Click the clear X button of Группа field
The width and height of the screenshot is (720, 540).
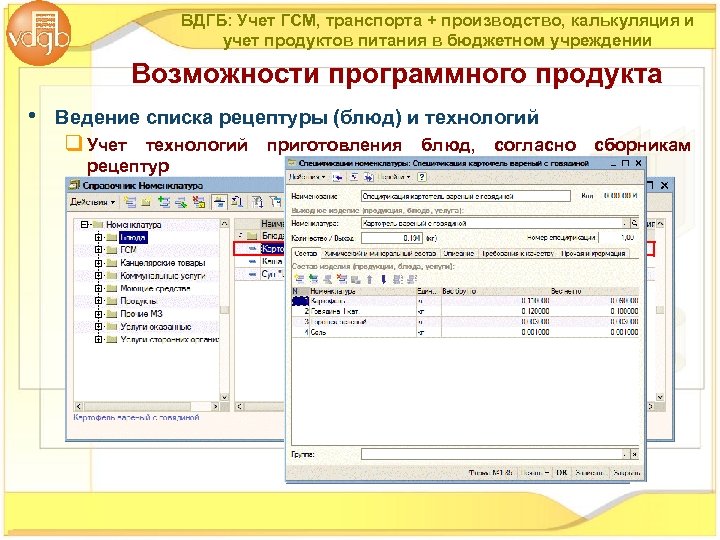coord(635,454)
